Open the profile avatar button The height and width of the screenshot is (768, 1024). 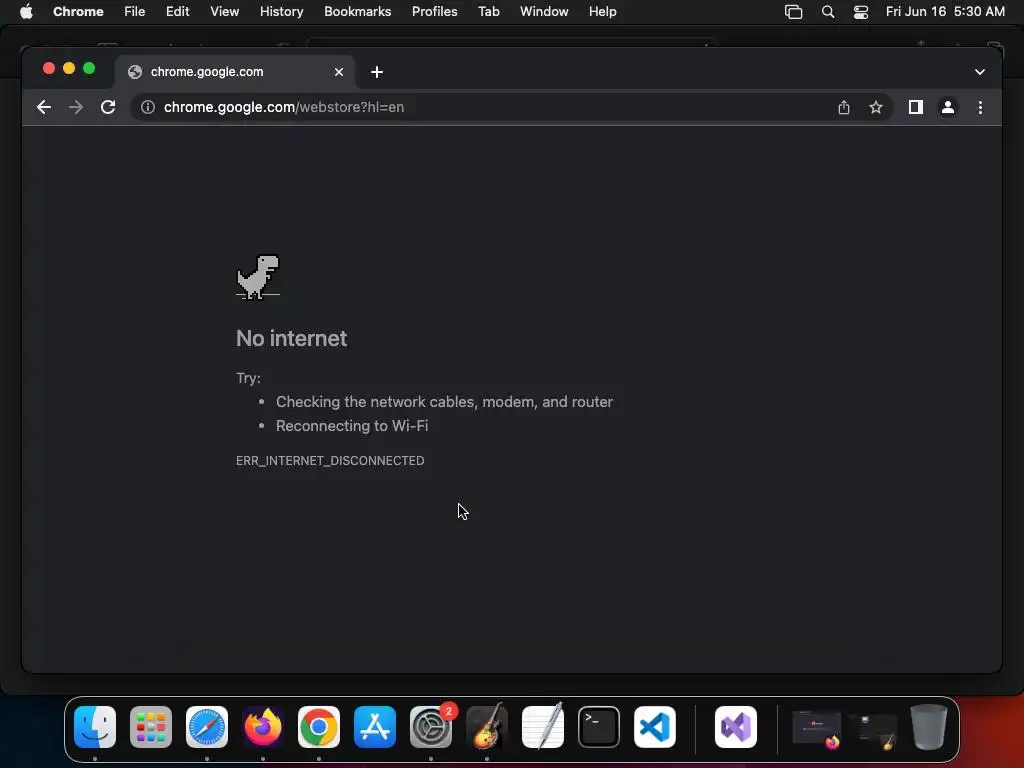948,107
